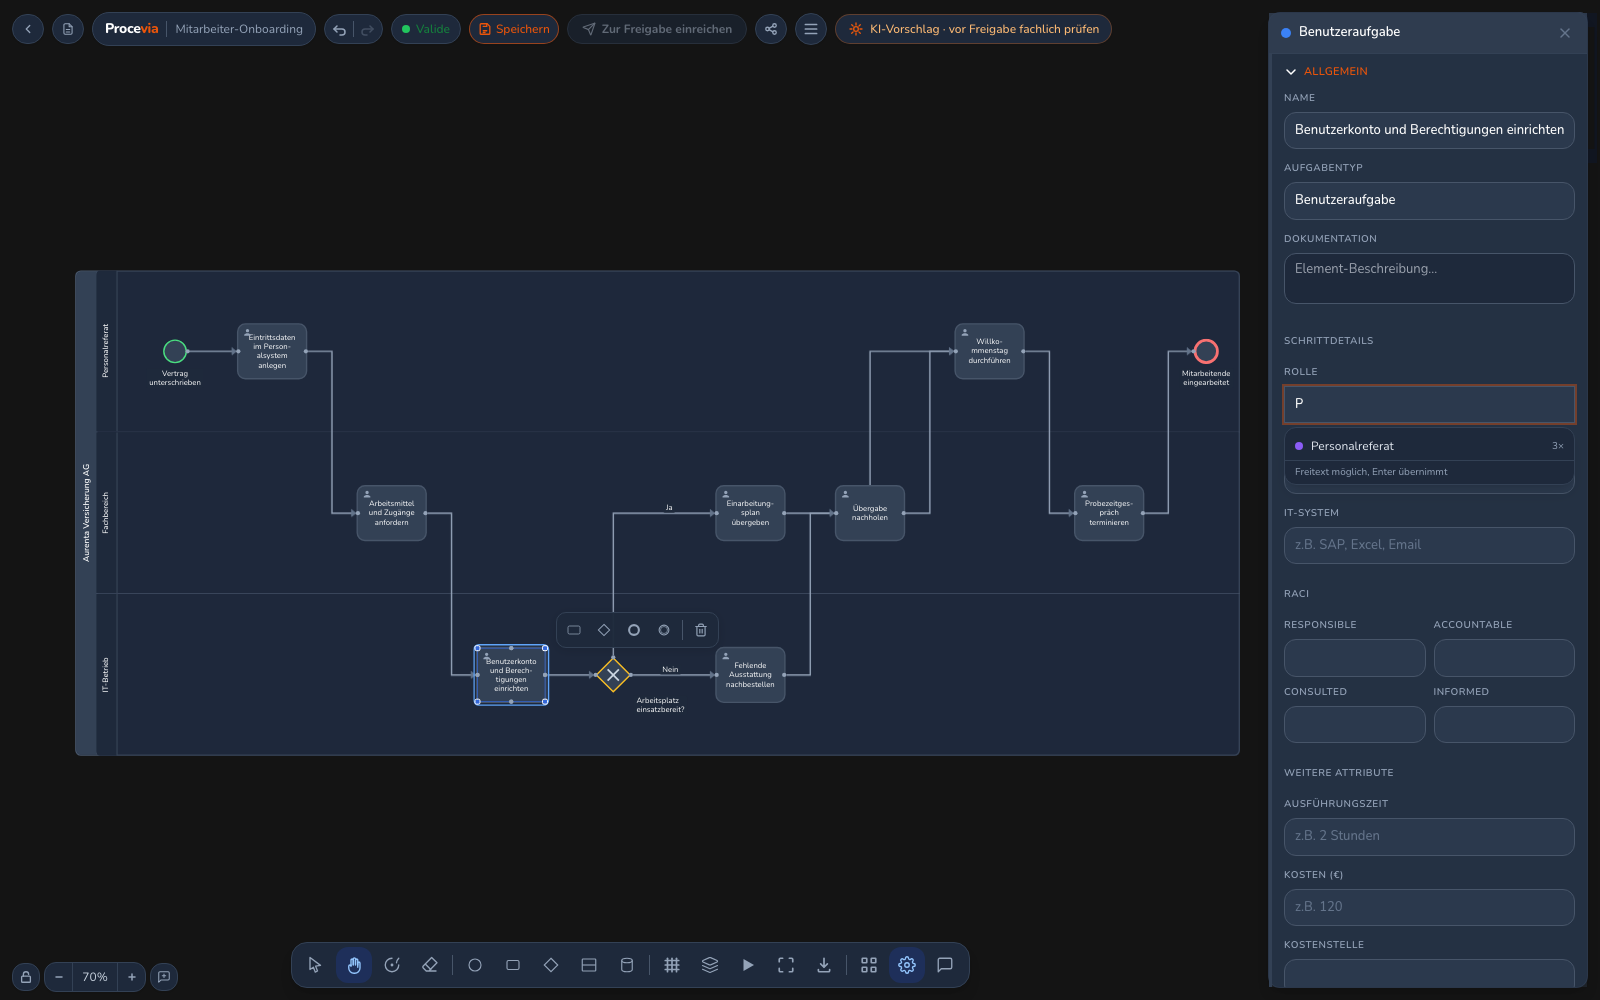Fit diagram to screen icon
The height and width of the screenshot is (1000, 1600).
pyautogui.click(x=786, y=965)
